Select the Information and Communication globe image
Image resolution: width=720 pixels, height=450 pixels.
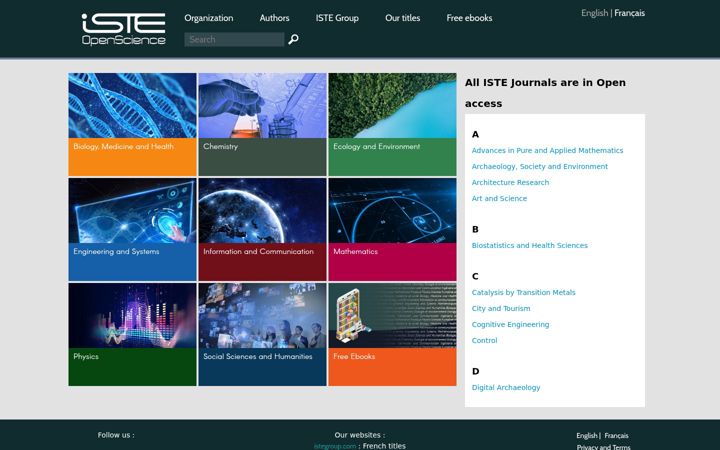262,211
